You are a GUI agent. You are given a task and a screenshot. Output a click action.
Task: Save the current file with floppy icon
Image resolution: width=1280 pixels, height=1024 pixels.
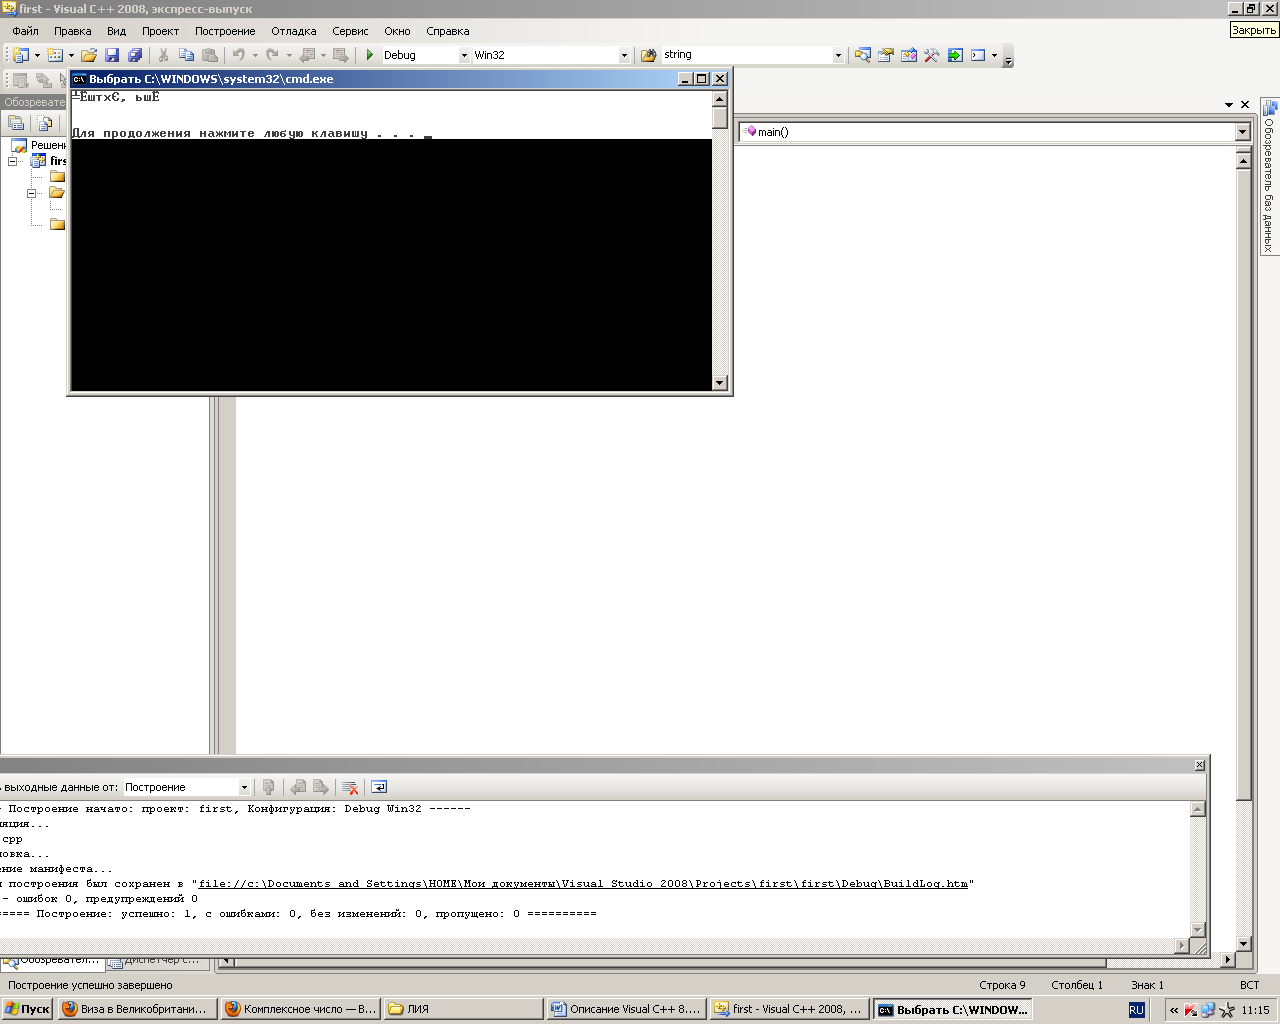tap(112, 55)
